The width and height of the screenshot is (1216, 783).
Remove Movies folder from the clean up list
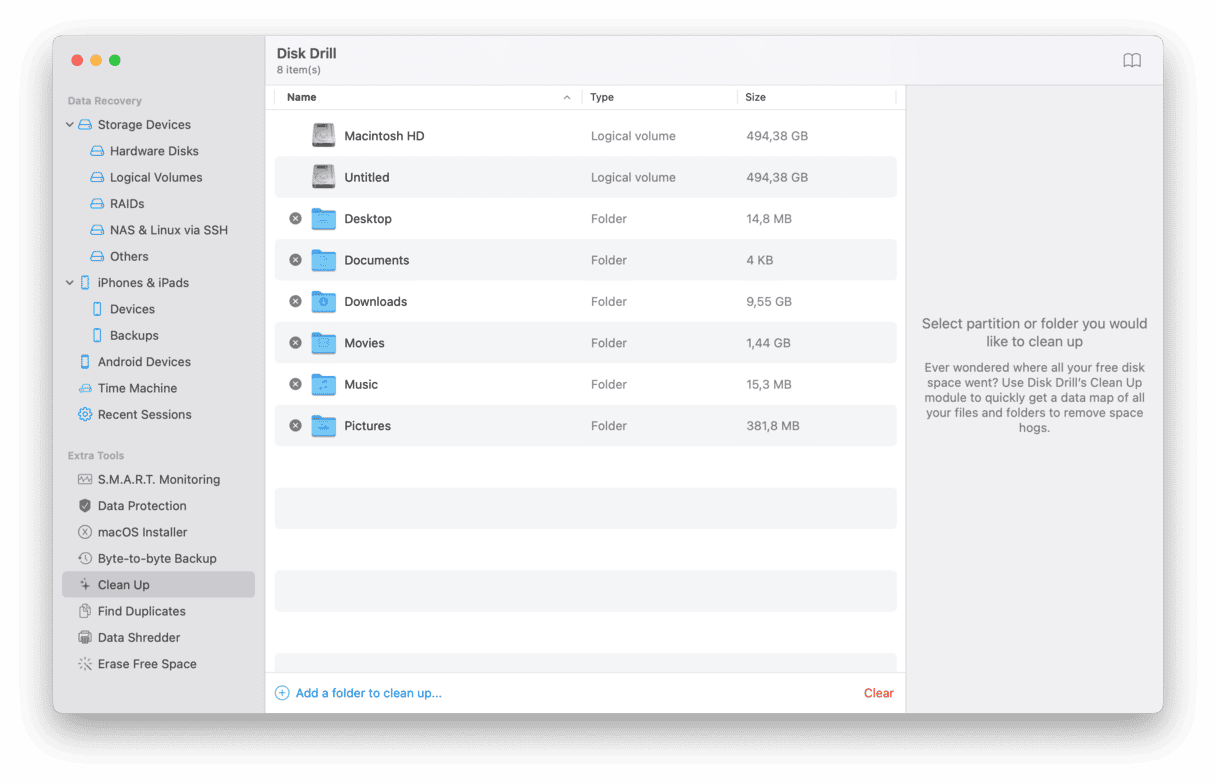[295, 343]
